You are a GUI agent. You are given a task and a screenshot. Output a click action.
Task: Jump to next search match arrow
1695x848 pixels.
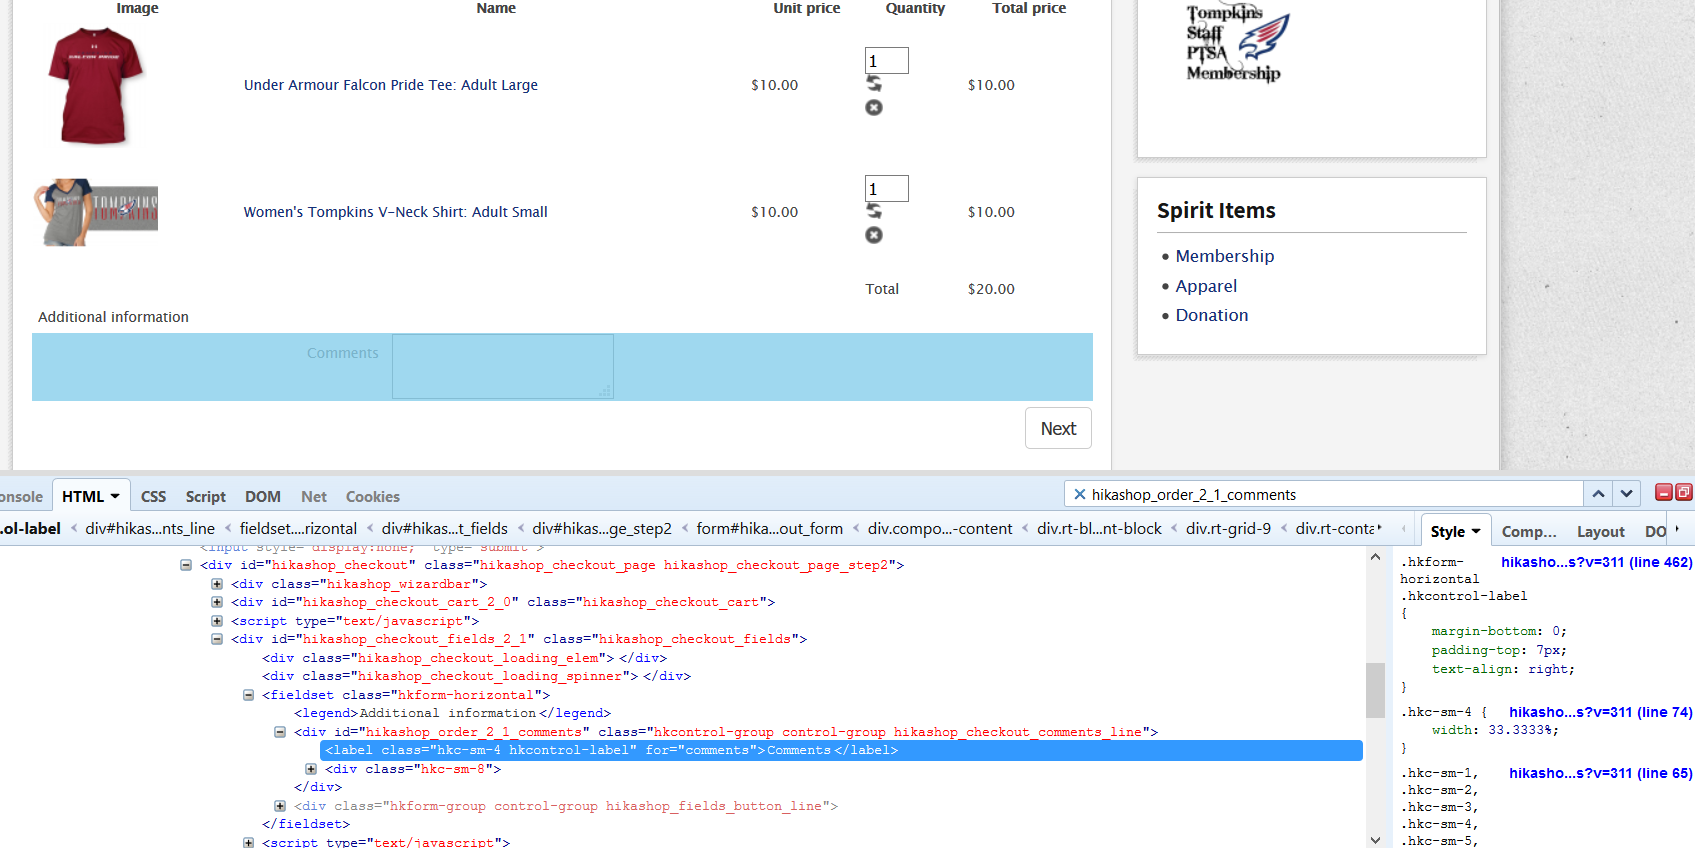pyautogui.click(x=1626, y=494)
